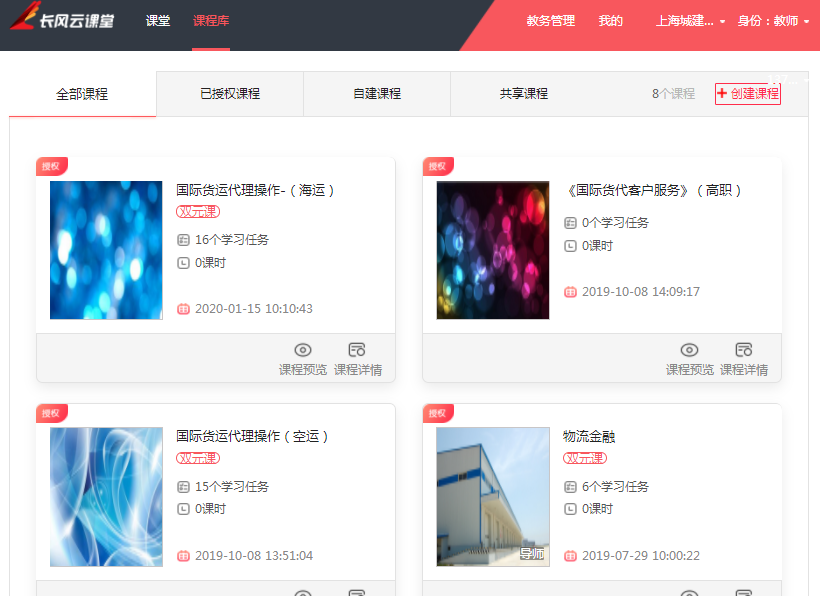The height and width of the screenshot is (596, 820).
Task: Open the 共享课程 tab
Action: click(x=524, y=94)
